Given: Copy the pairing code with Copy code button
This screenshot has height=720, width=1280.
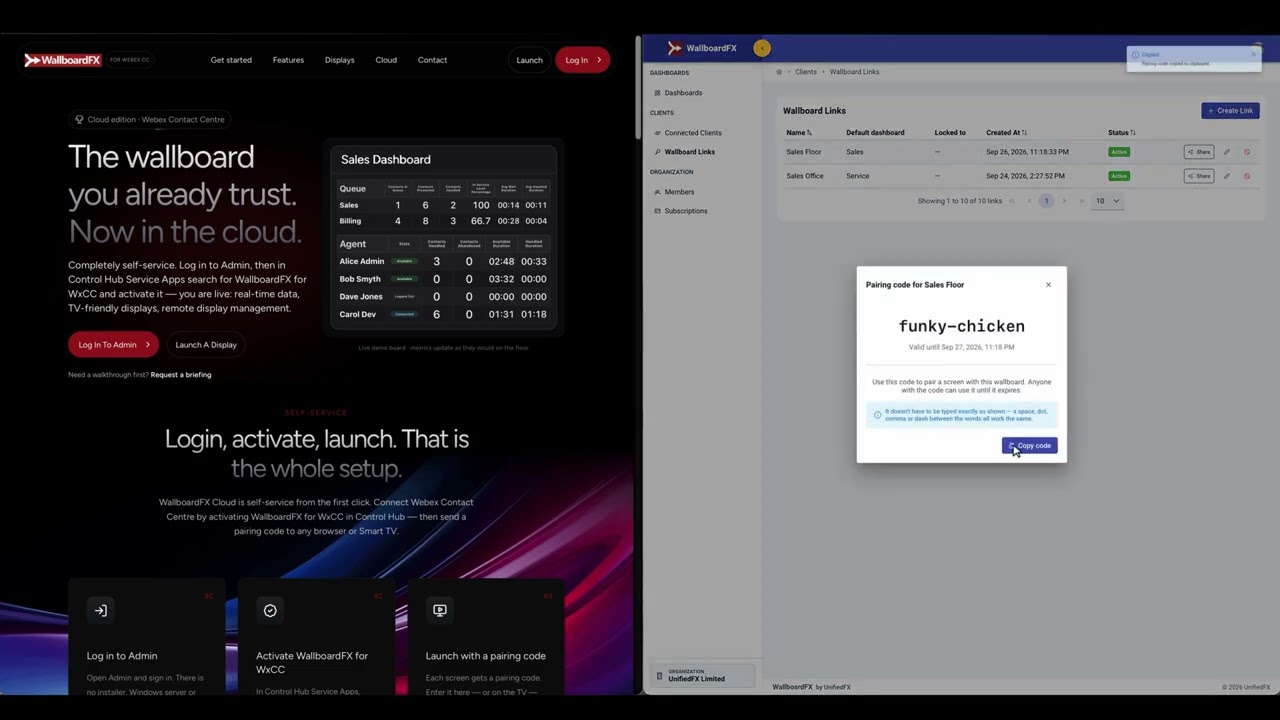Looking at the screenshot, I should click(1029, 446).
